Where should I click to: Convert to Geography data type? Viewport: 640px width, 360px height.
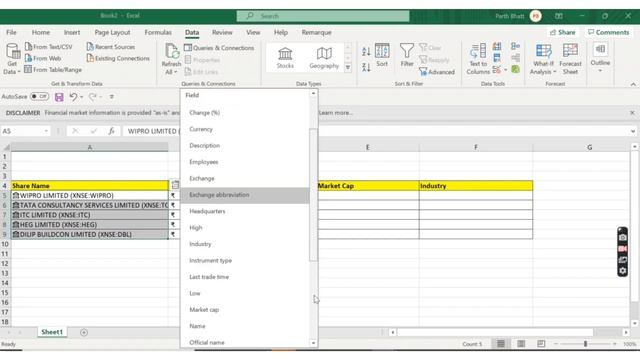click(324, 58)
